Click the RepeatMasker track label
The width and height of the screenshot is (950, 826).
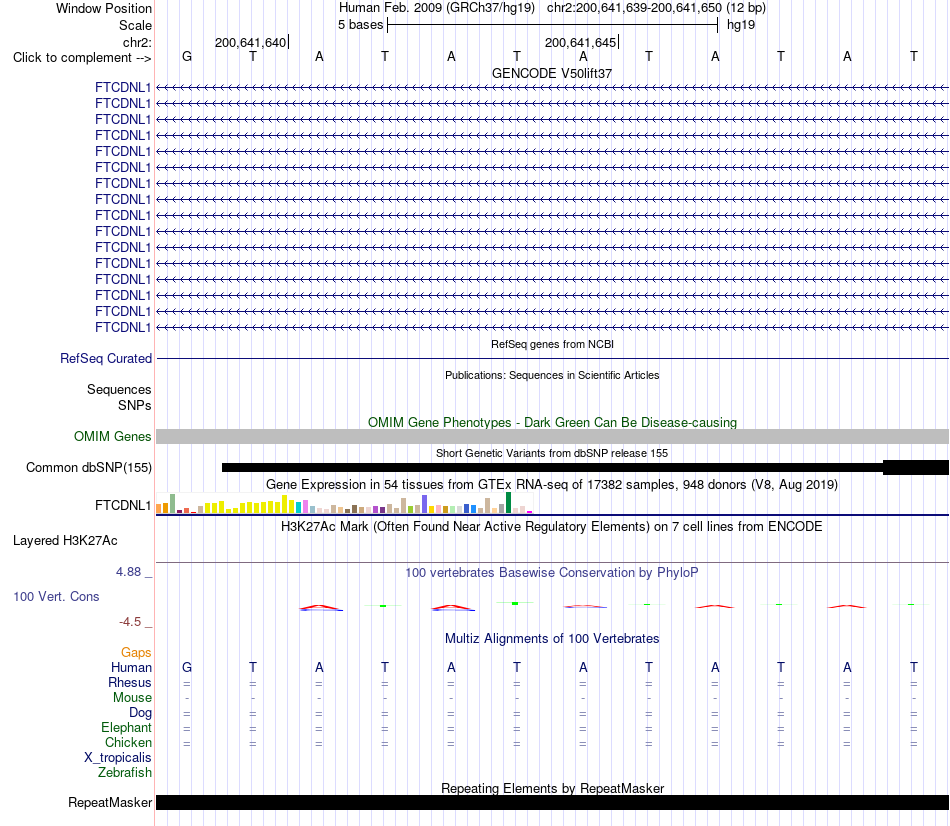point(110,802)
